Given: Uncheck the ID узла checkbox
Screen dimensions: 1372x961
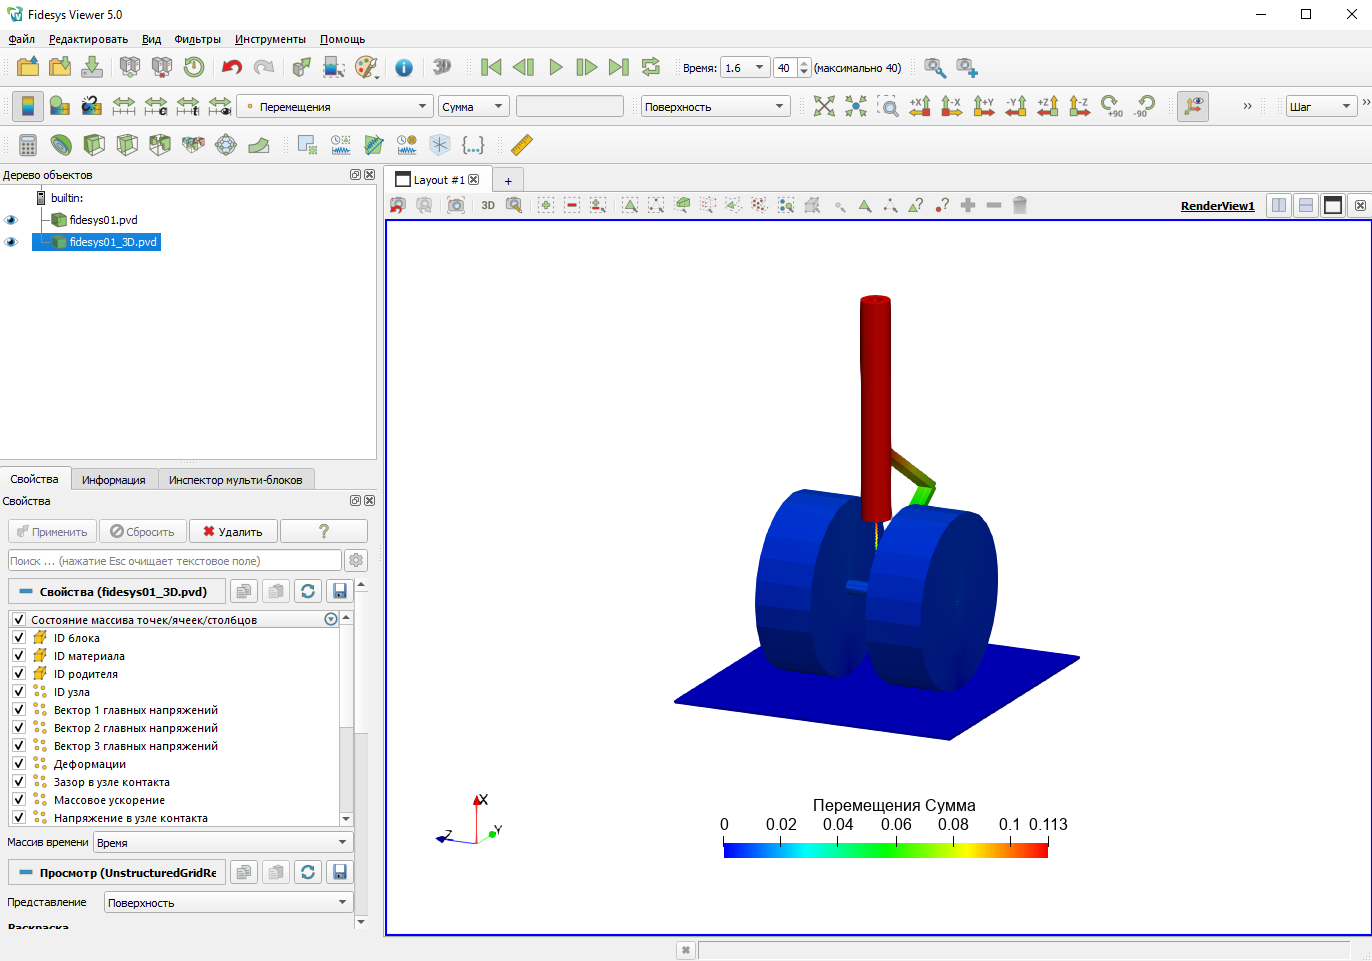Looking at the screenshot, I should [x=18, y=691].
